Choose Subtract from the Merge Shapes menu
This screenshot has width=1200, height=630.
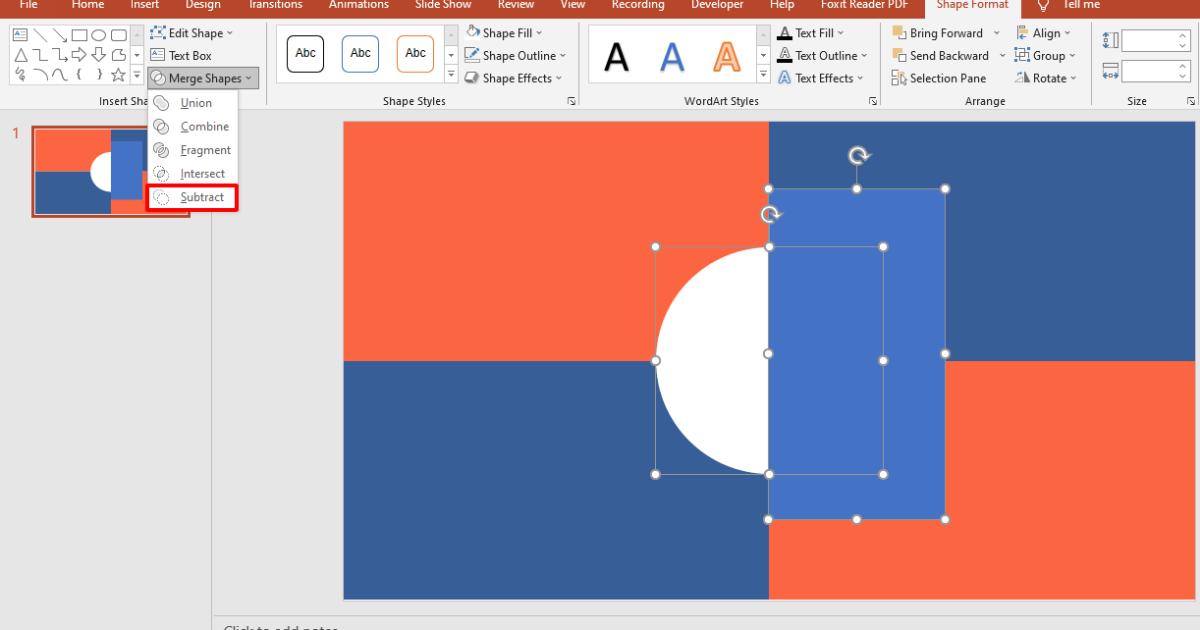(195, 196)
